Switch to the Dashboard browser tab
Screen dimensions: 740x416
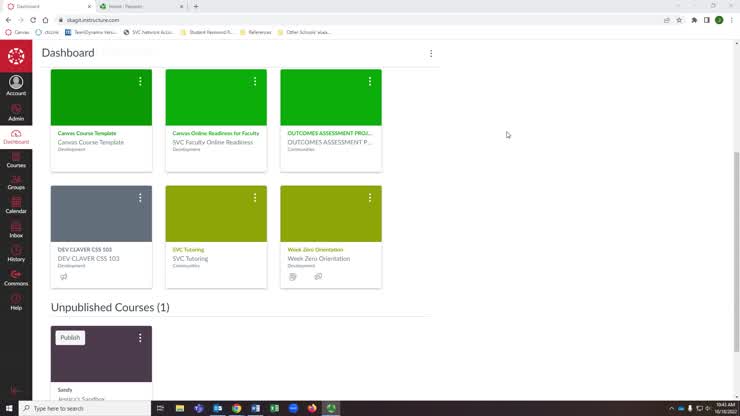tap(47, 7)
